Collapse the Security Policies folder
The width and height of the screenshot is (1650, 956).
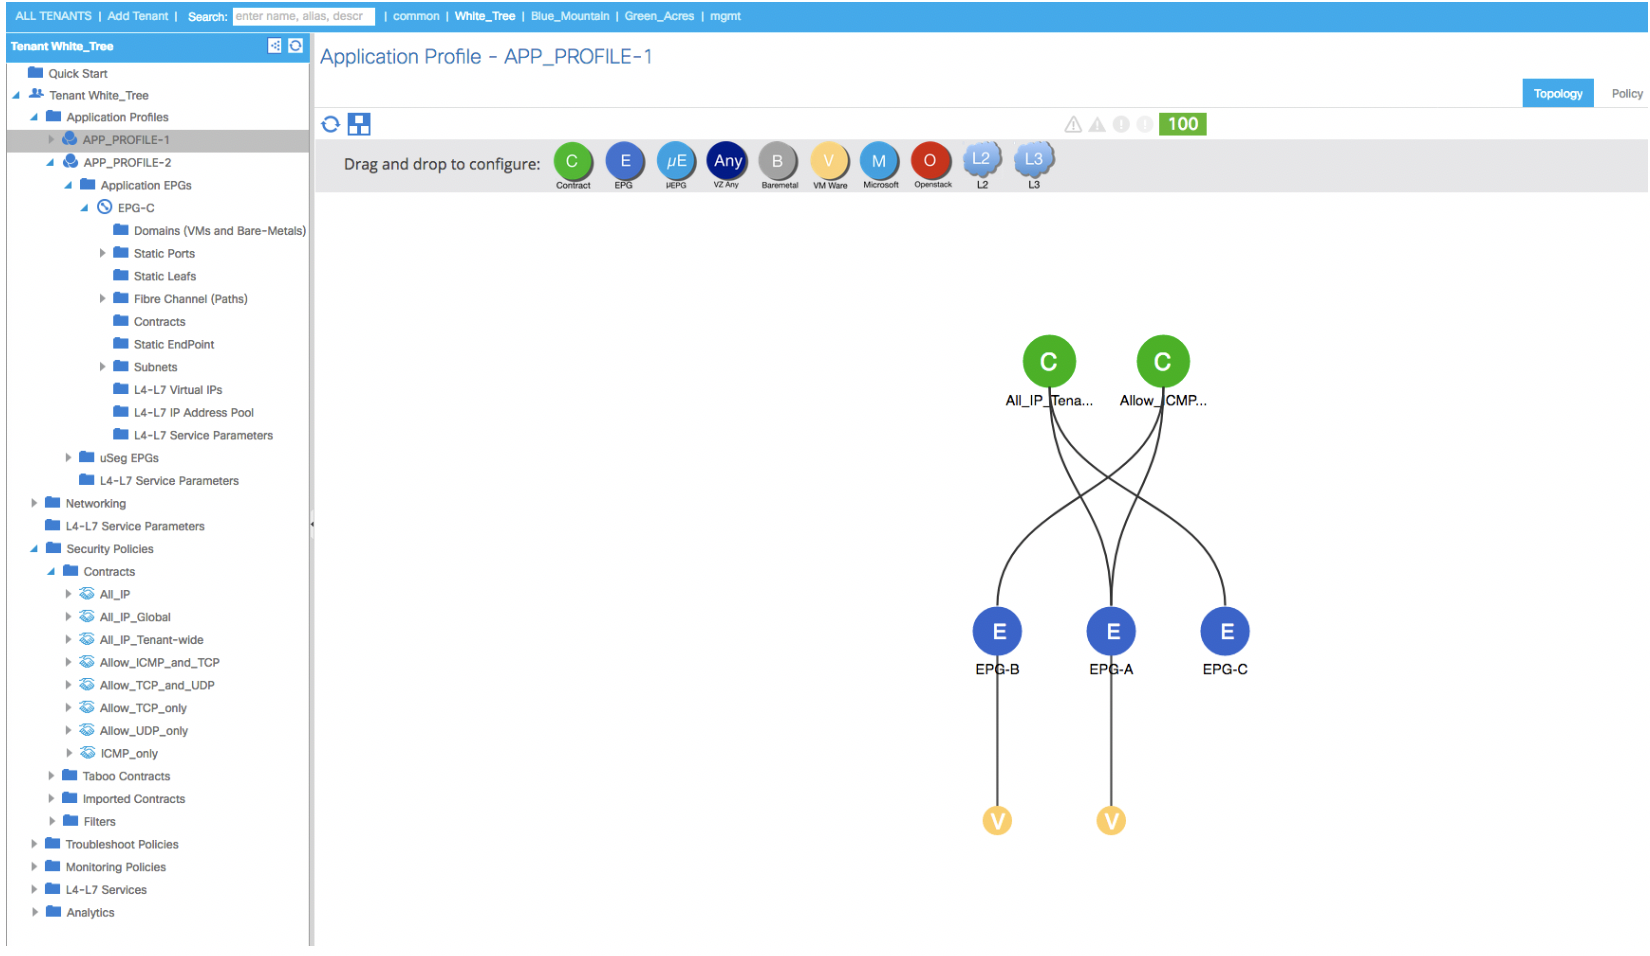(34, 549)
